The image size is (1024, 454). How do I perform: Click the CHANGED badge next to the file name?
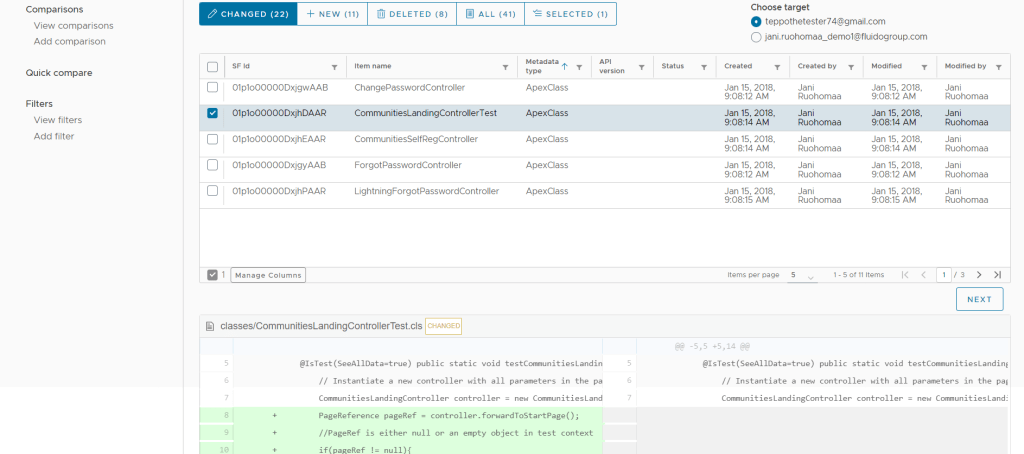point(443,326)
